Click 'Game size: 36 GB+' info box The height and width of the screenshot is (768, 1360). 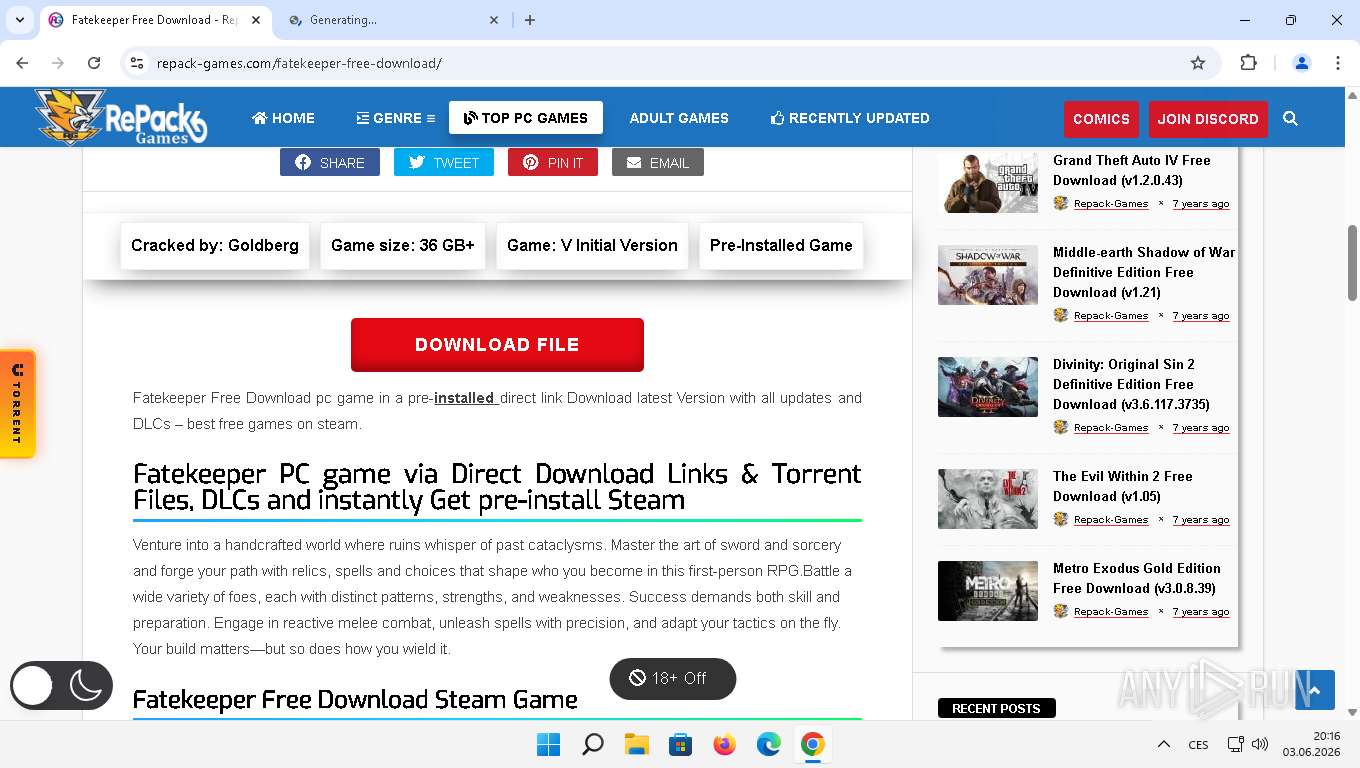(x=403, y=245)
